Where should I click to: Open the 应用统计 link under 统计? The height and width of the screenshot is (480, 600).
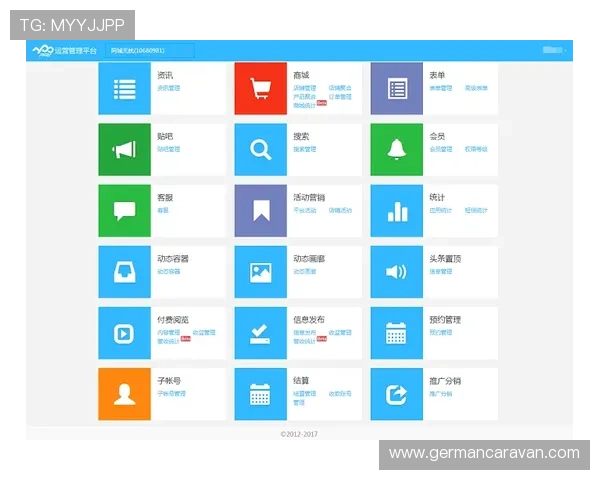pos(440,211)
